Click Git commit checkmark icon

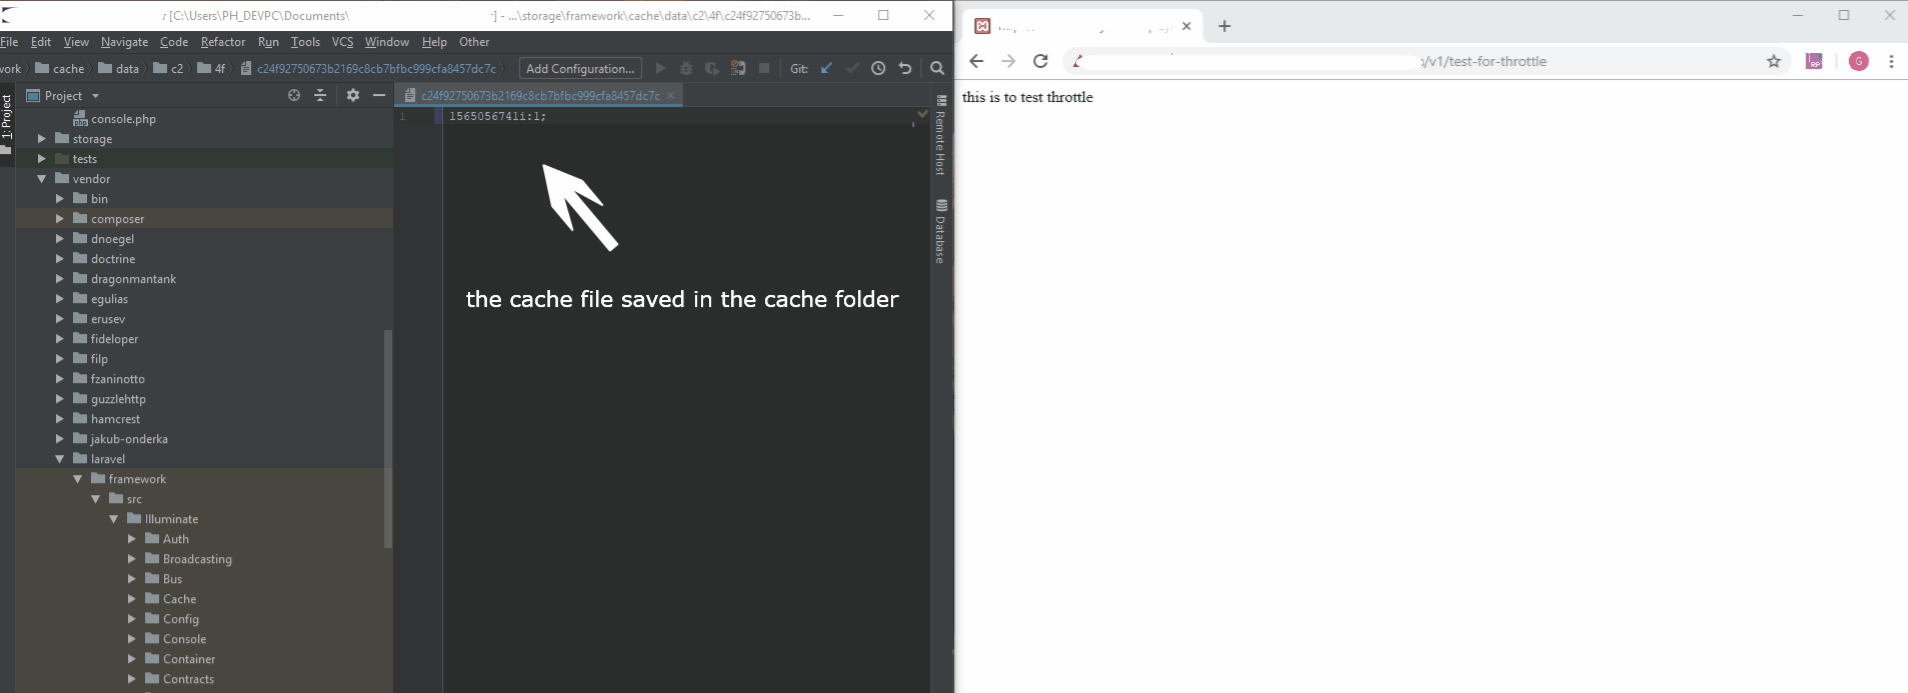point(852,68)
